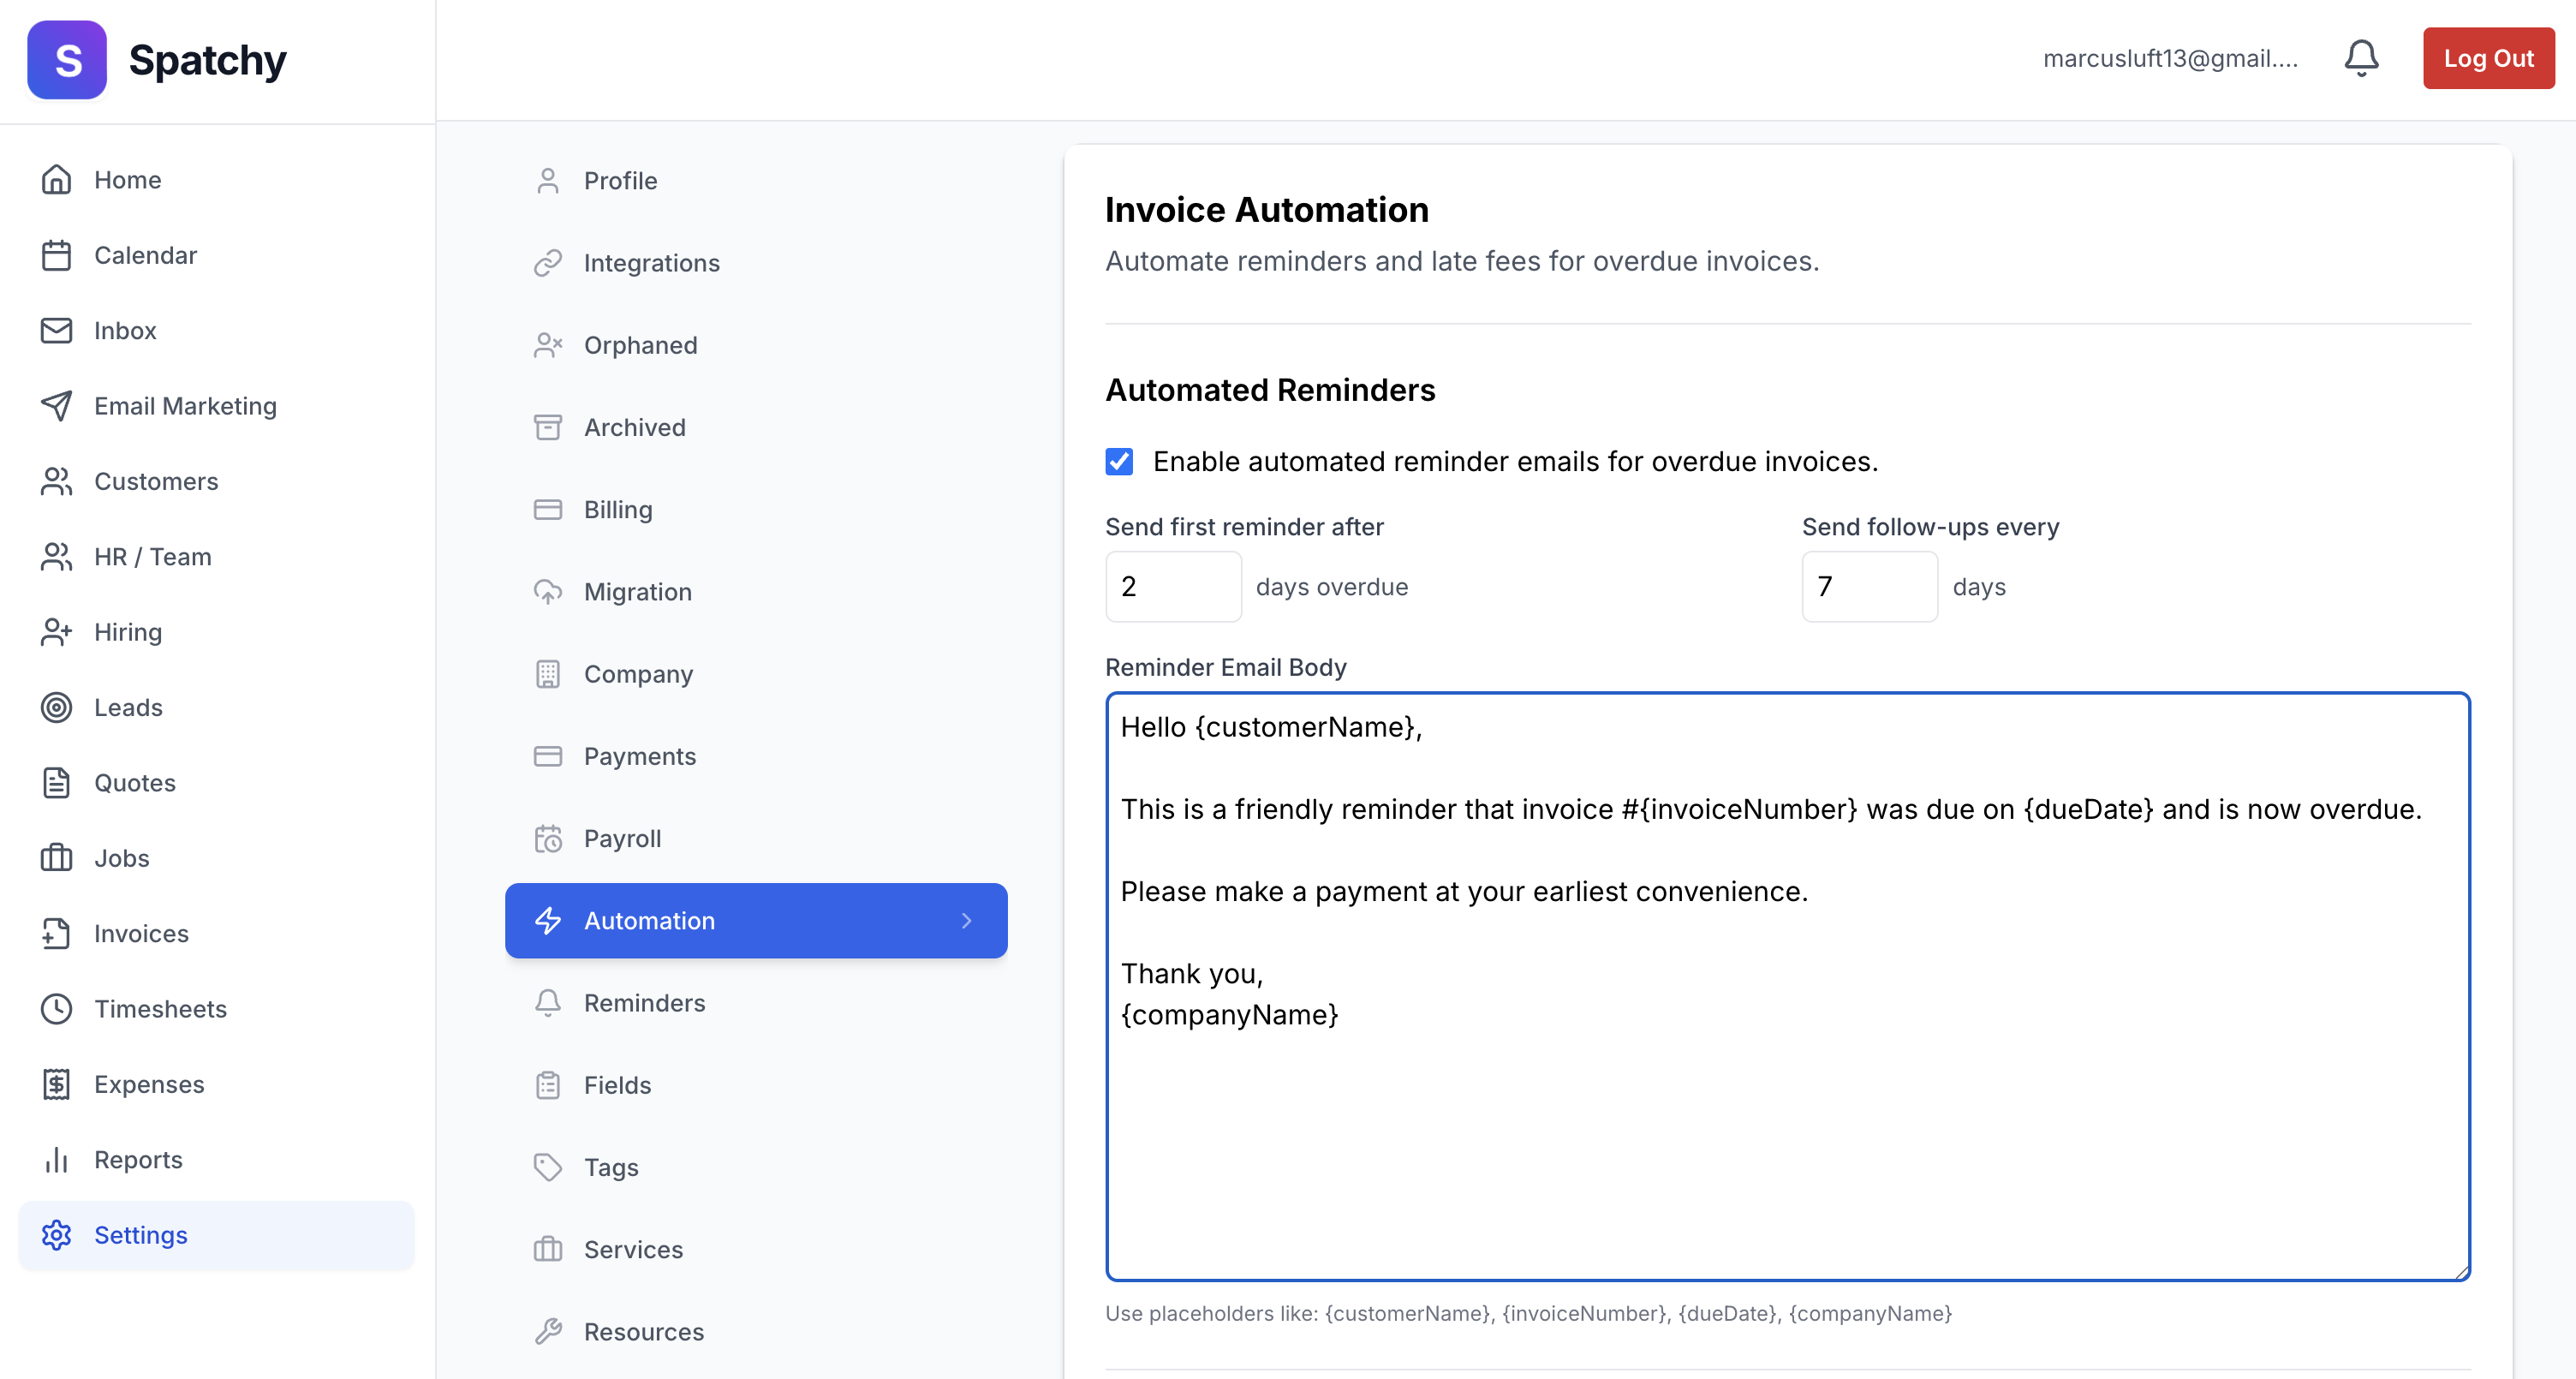Click the Quotes document icon
Image resolution: width=2576 pixels, height=1379 pixels.
(x=57, y=783)
